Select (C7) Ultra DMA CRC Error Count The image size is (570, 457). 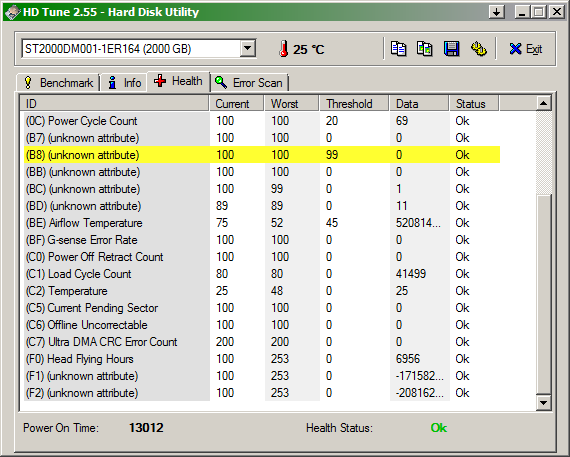(262, 342)
